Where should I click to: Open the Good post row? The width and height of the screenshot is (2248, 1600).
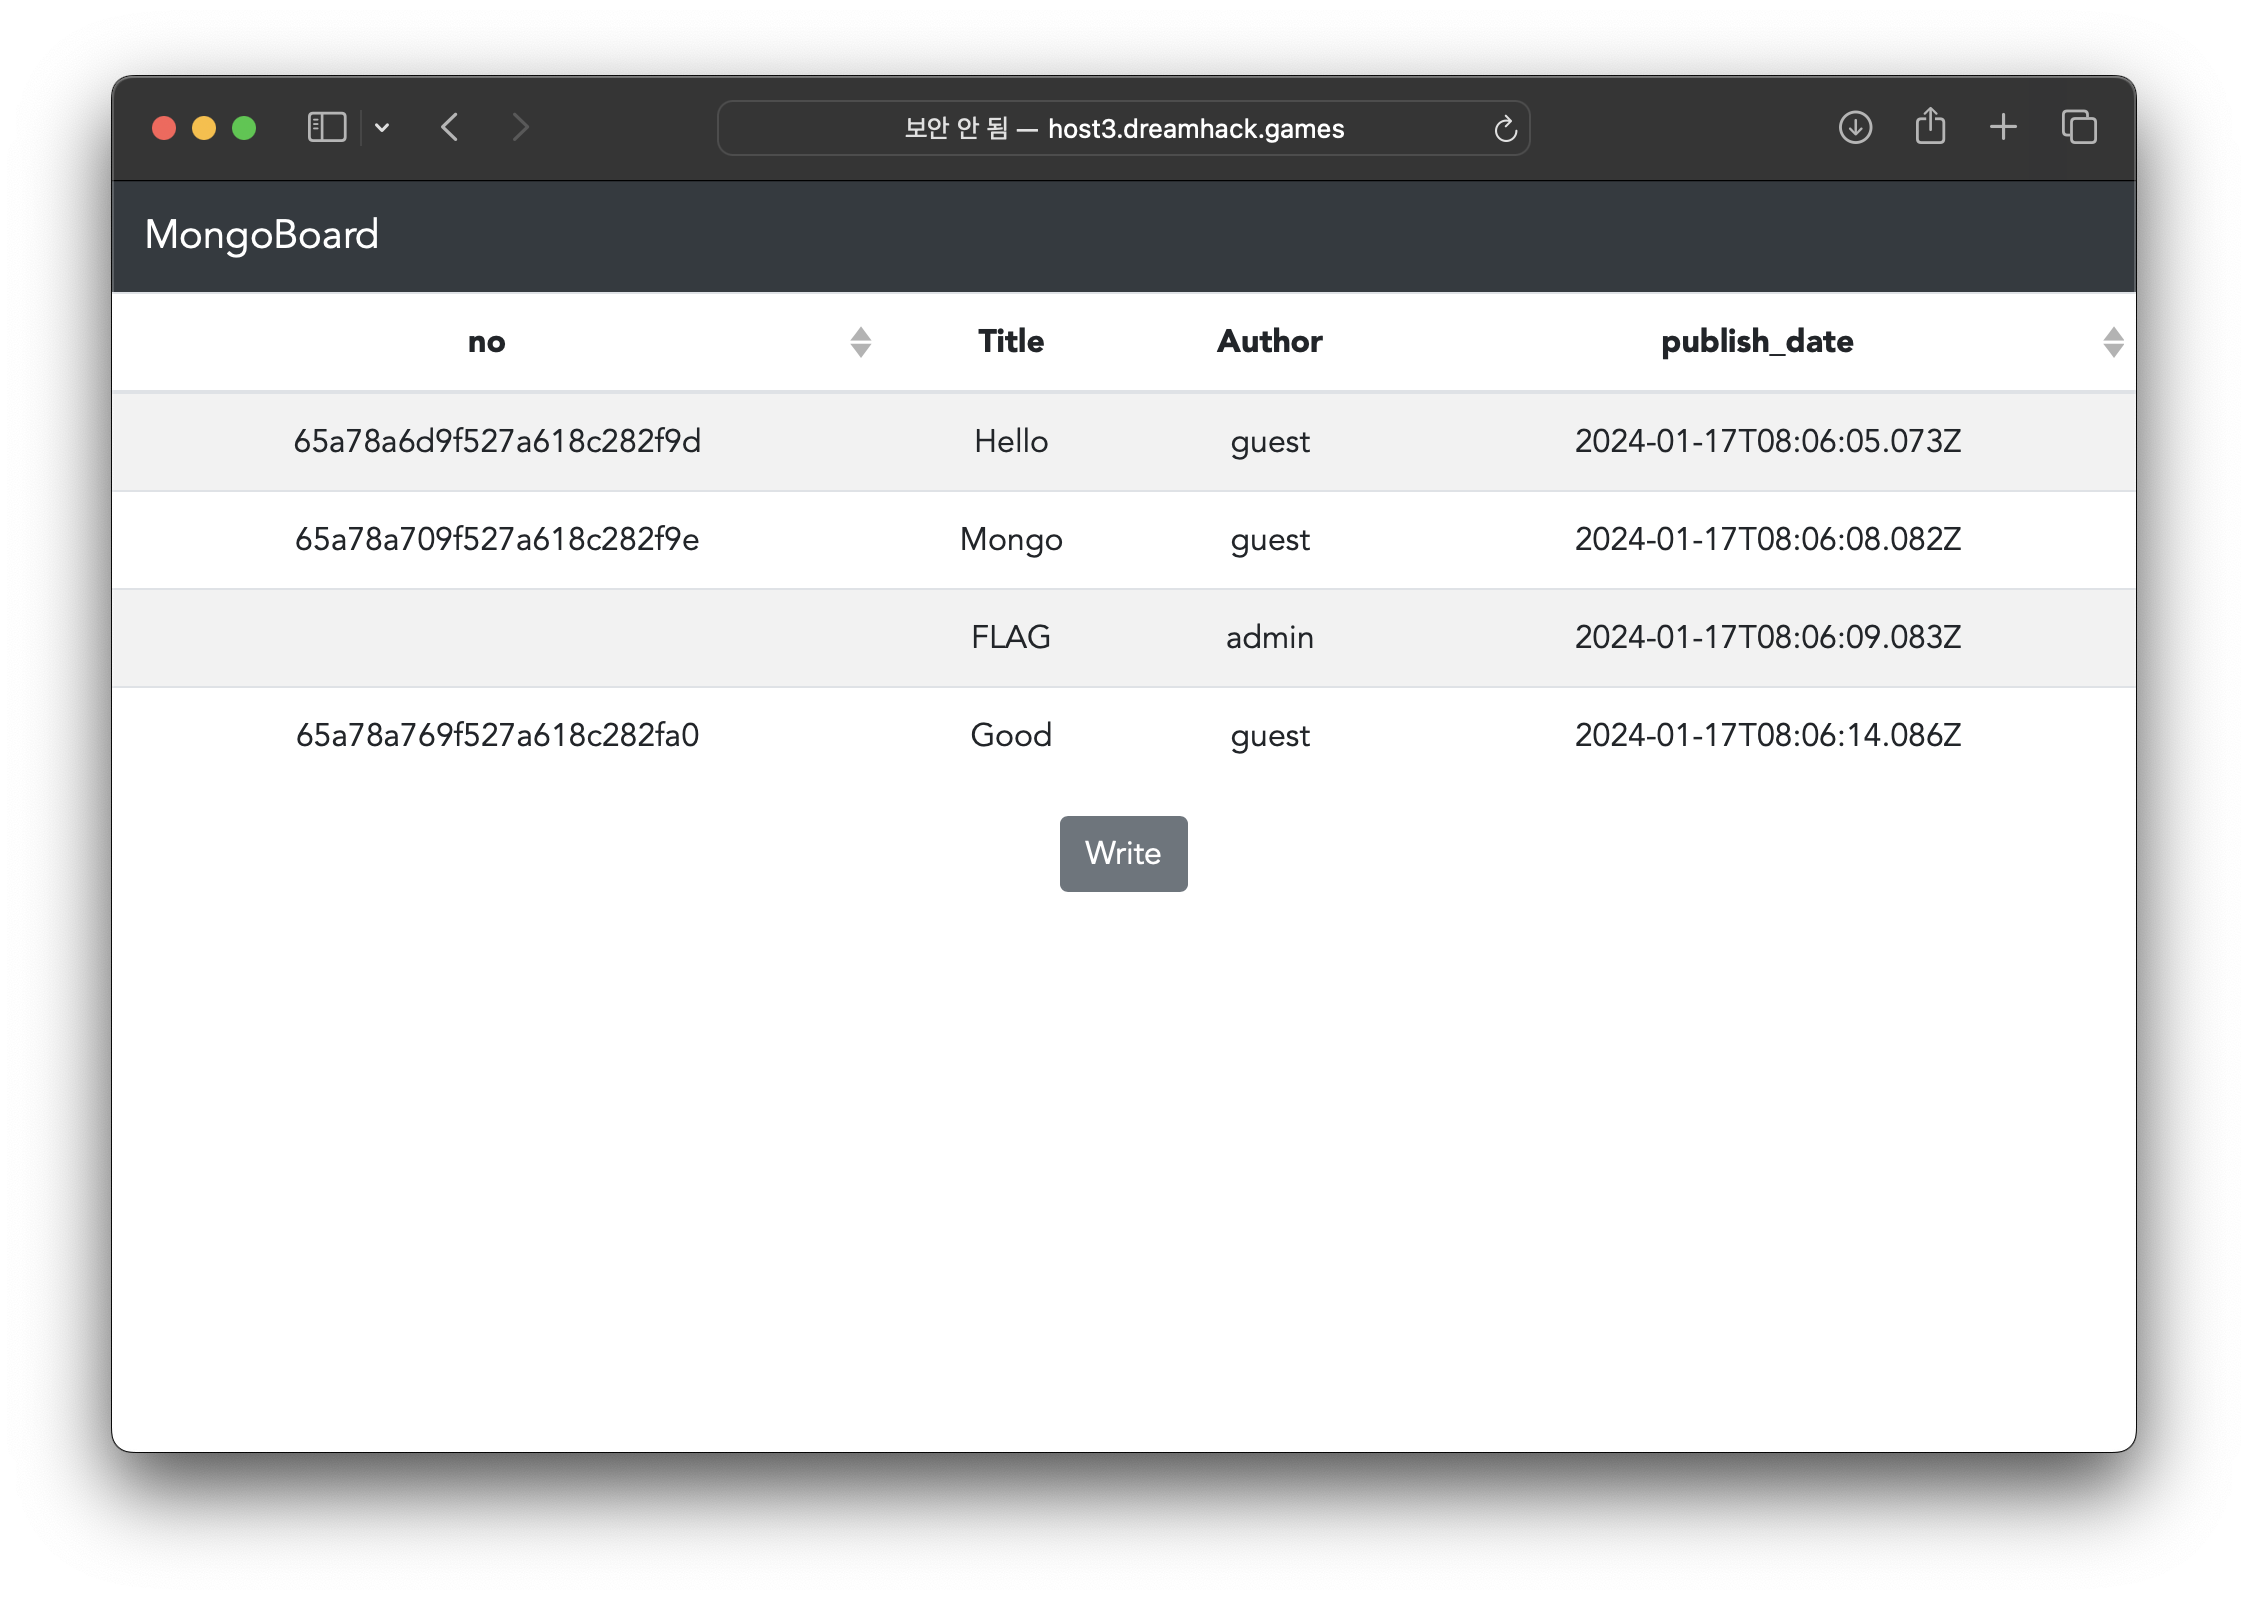pos(1011,735)
